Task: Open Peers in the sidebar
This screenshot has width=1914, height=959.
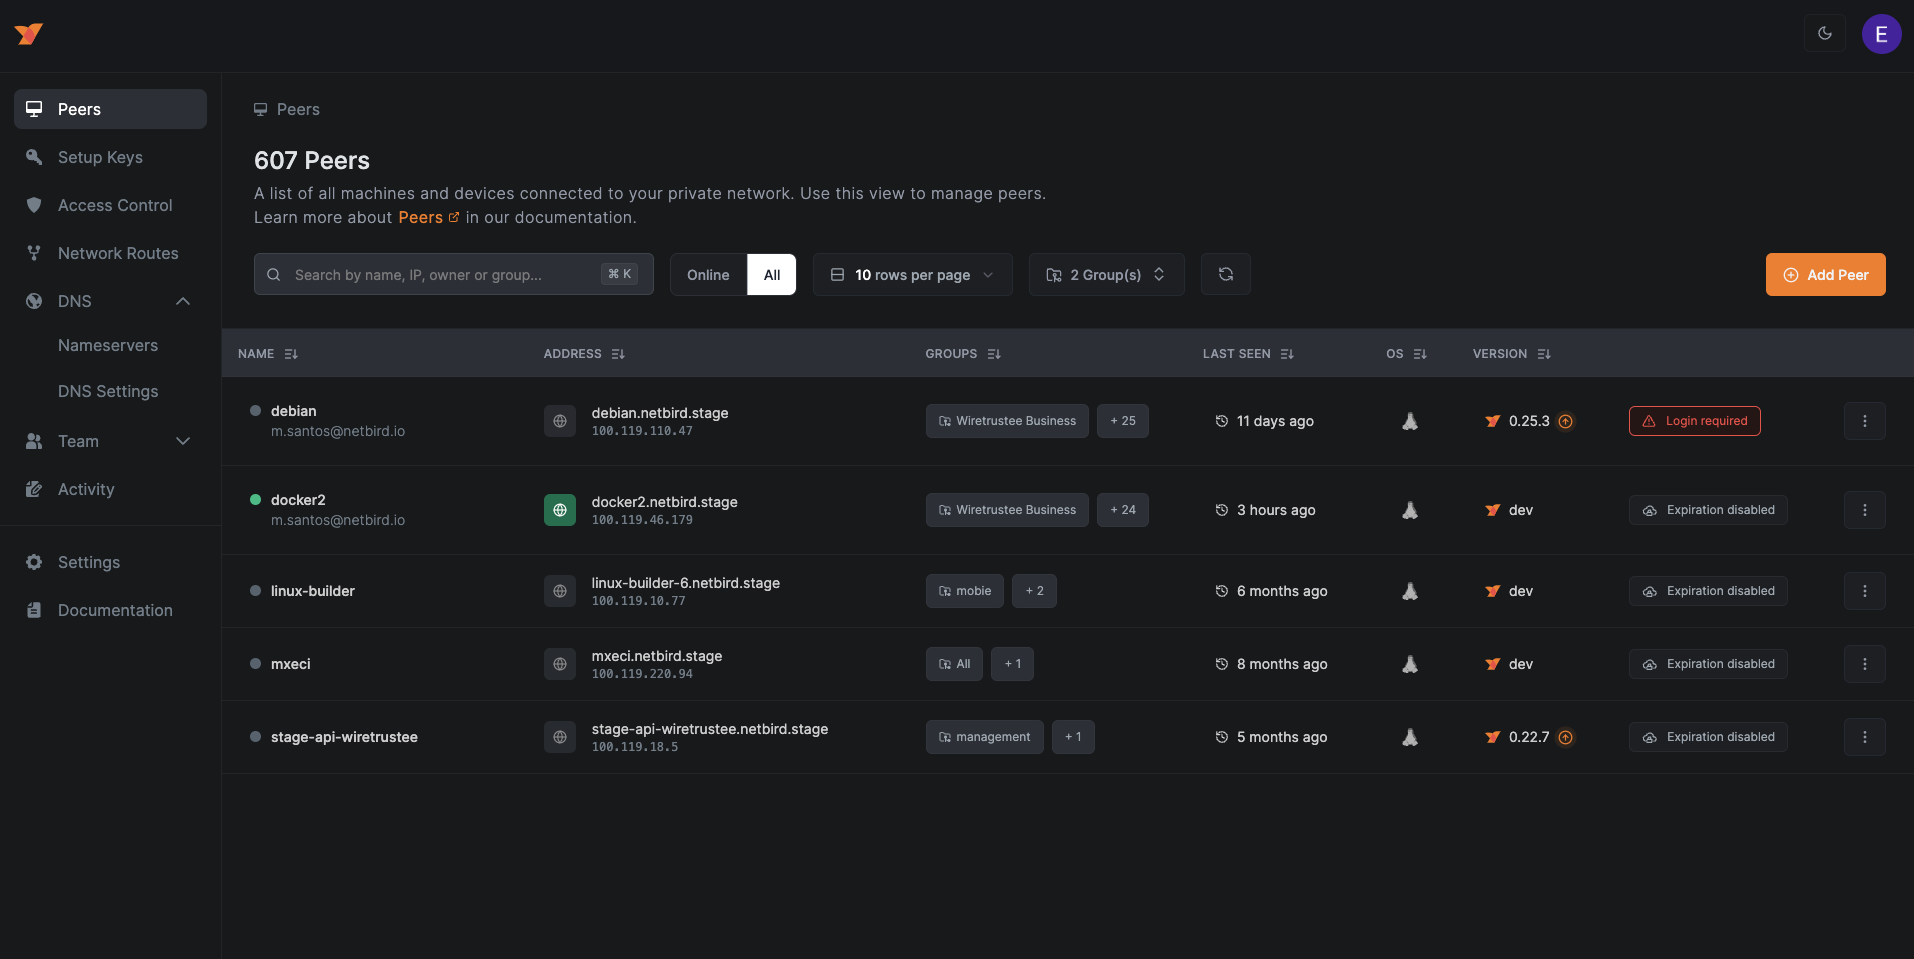Action: point(110,109)
